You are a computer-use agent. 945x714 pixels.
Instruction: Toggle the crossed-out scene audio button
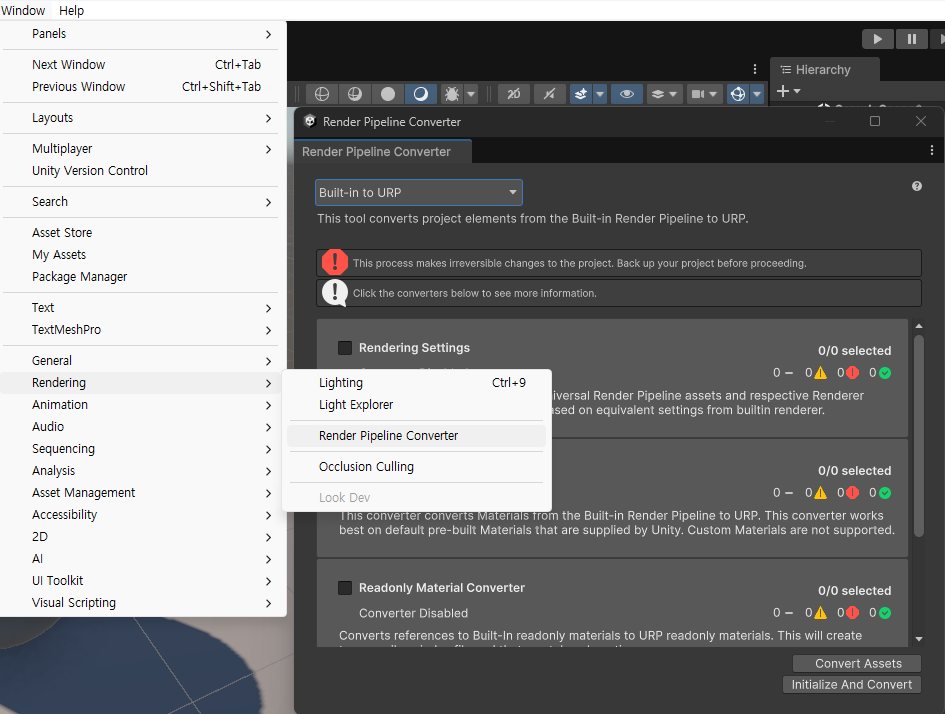click(549, 94)
